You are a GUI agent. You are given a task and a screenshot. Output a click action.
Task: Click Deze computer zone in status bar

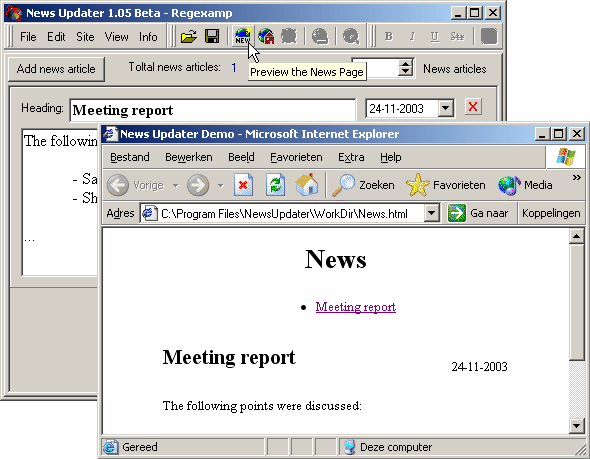396,447
